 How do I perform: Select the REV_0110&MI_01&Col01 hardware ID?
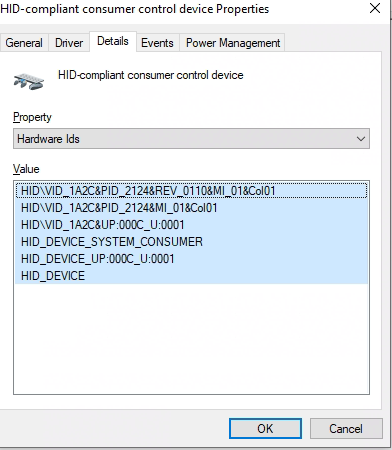pos(191,191)
